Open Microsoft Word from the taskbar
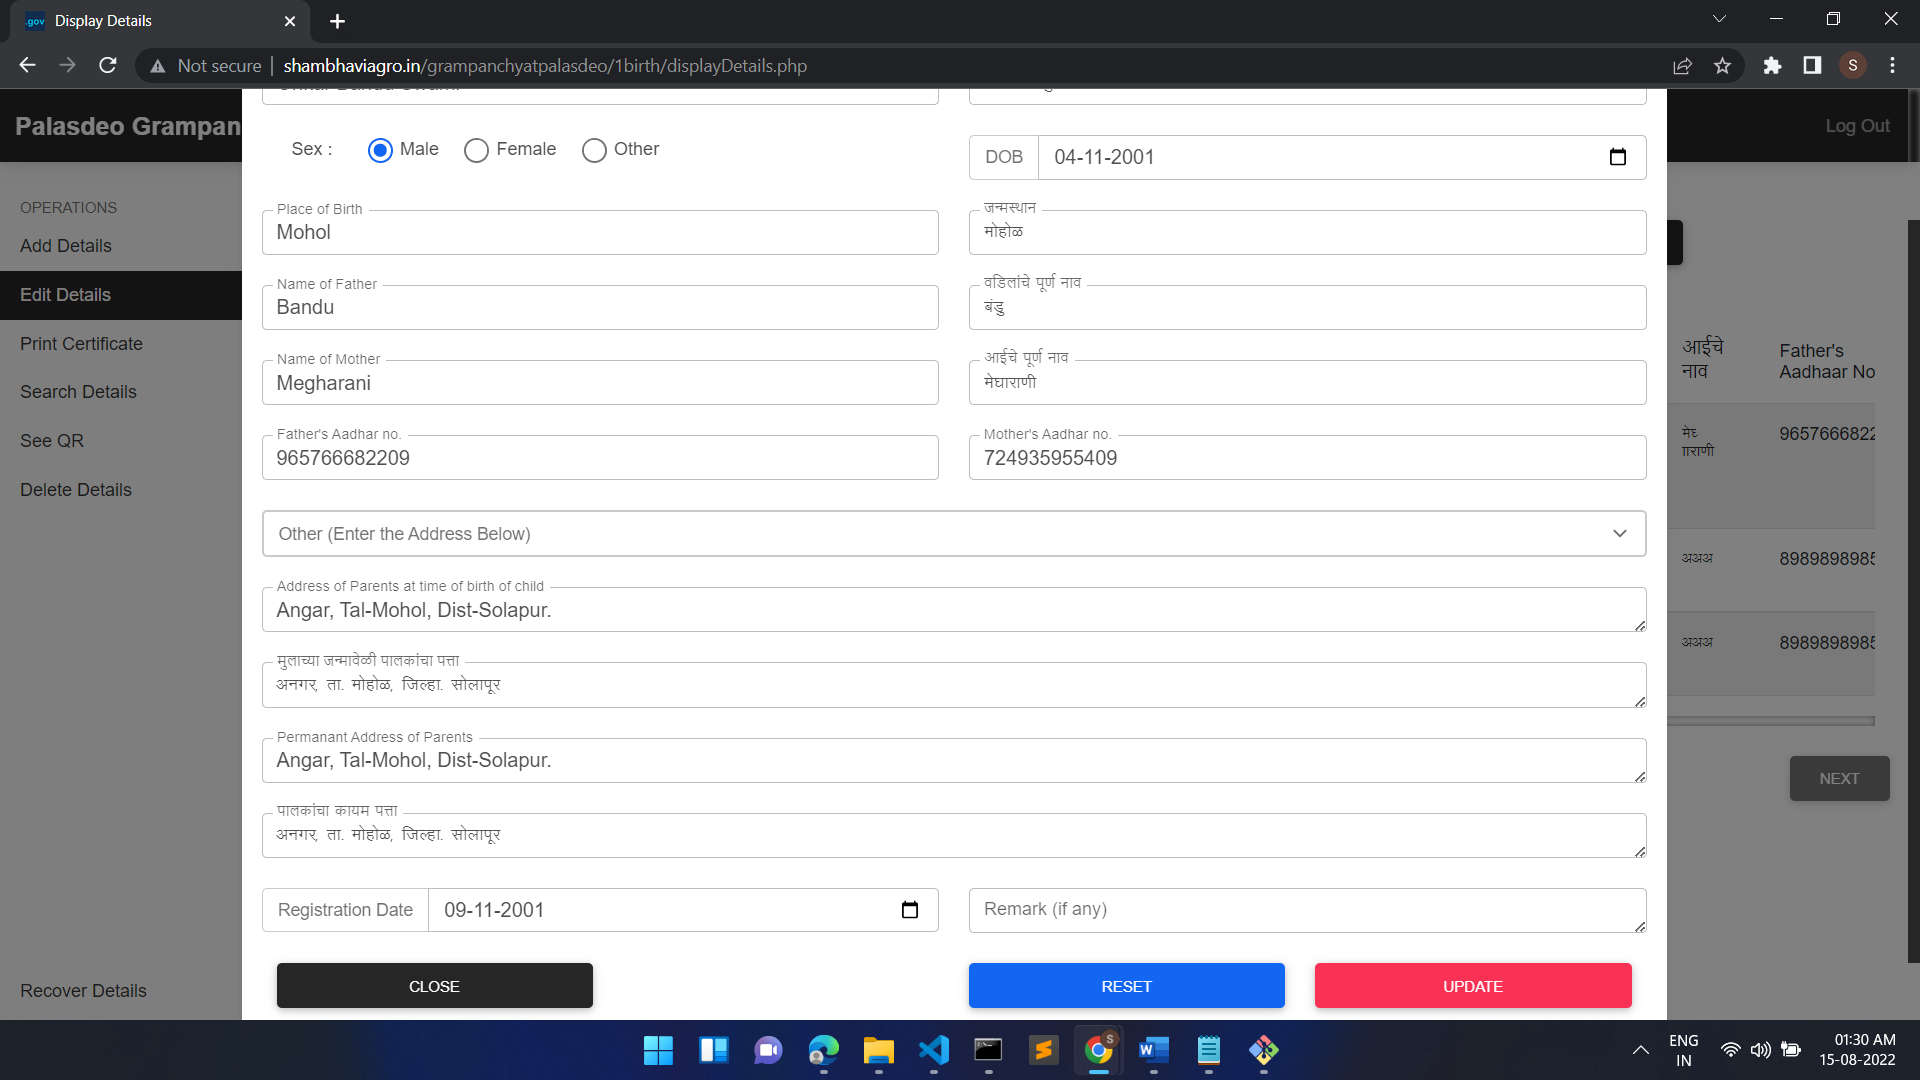 [x=1153, y=1051]
